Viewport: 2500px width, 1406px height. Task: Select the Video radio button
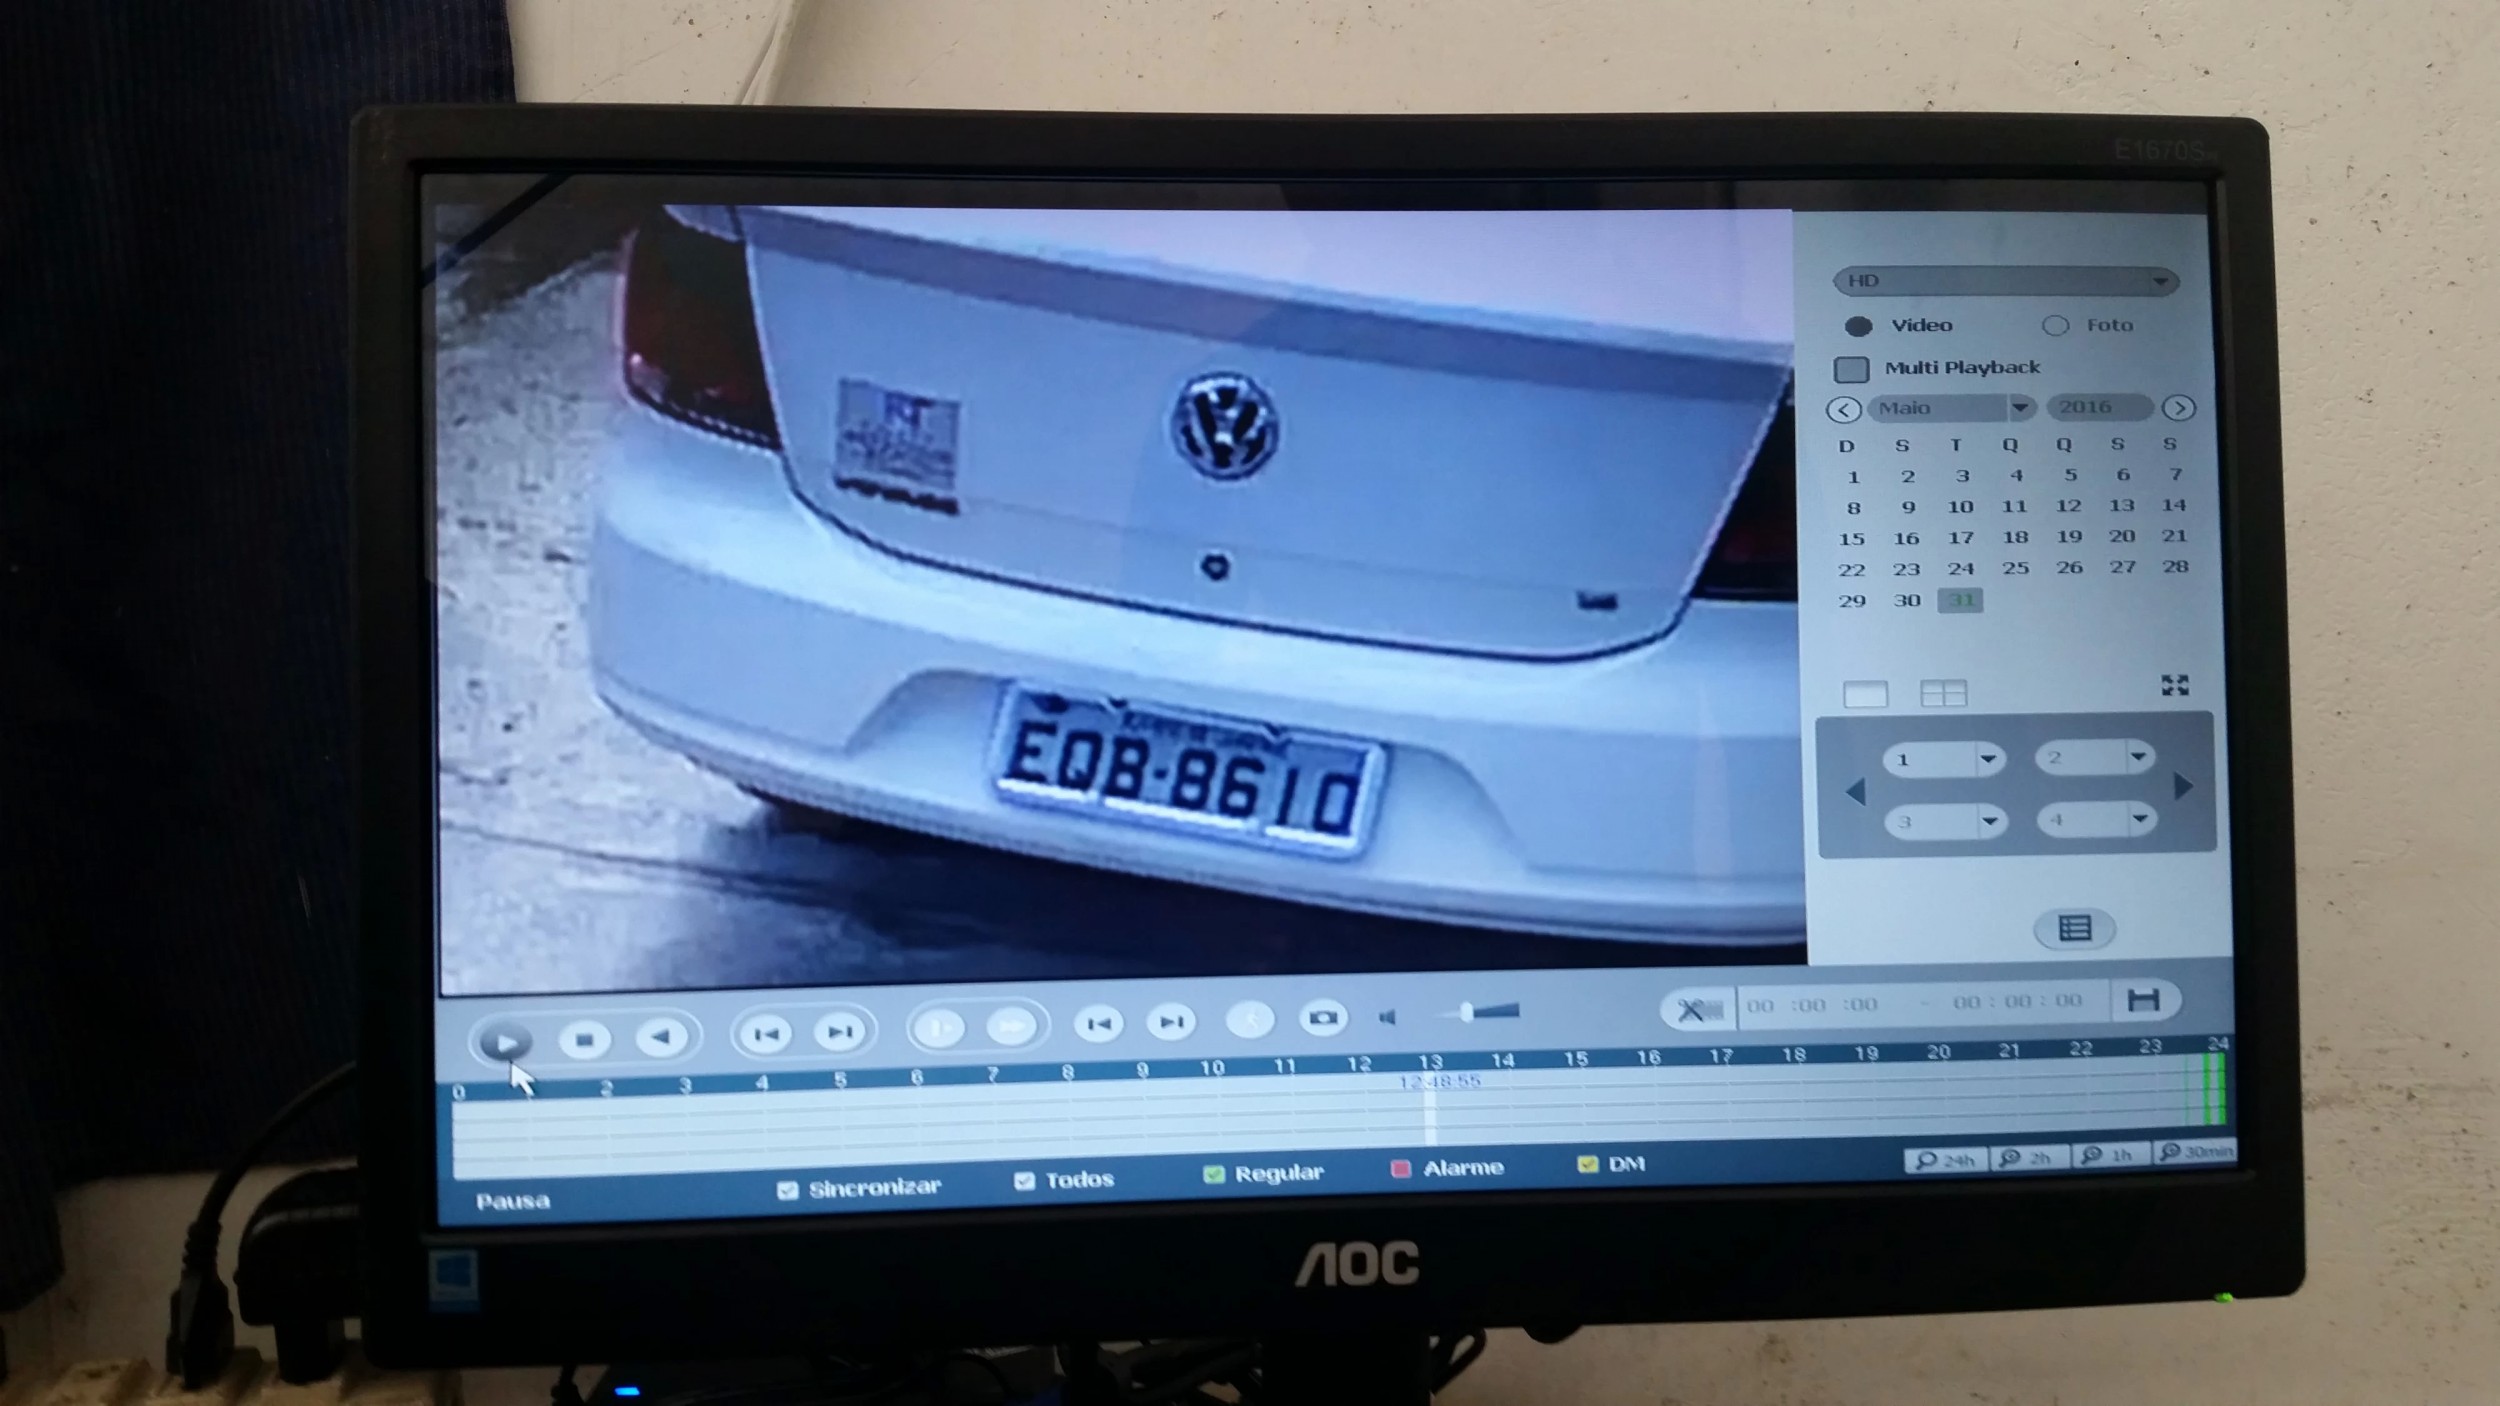point(1858,326)
